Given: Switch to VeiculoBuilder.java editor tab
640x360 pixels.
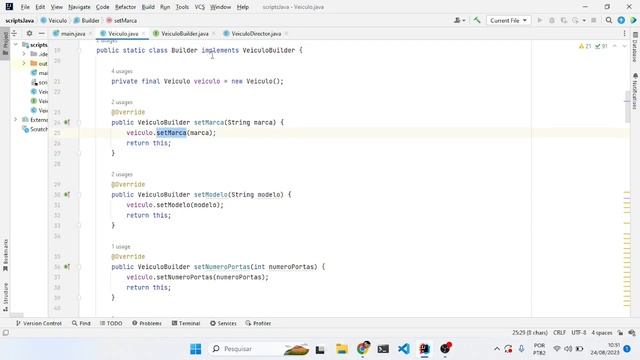Looking at the screenshot, I should 184,33.
